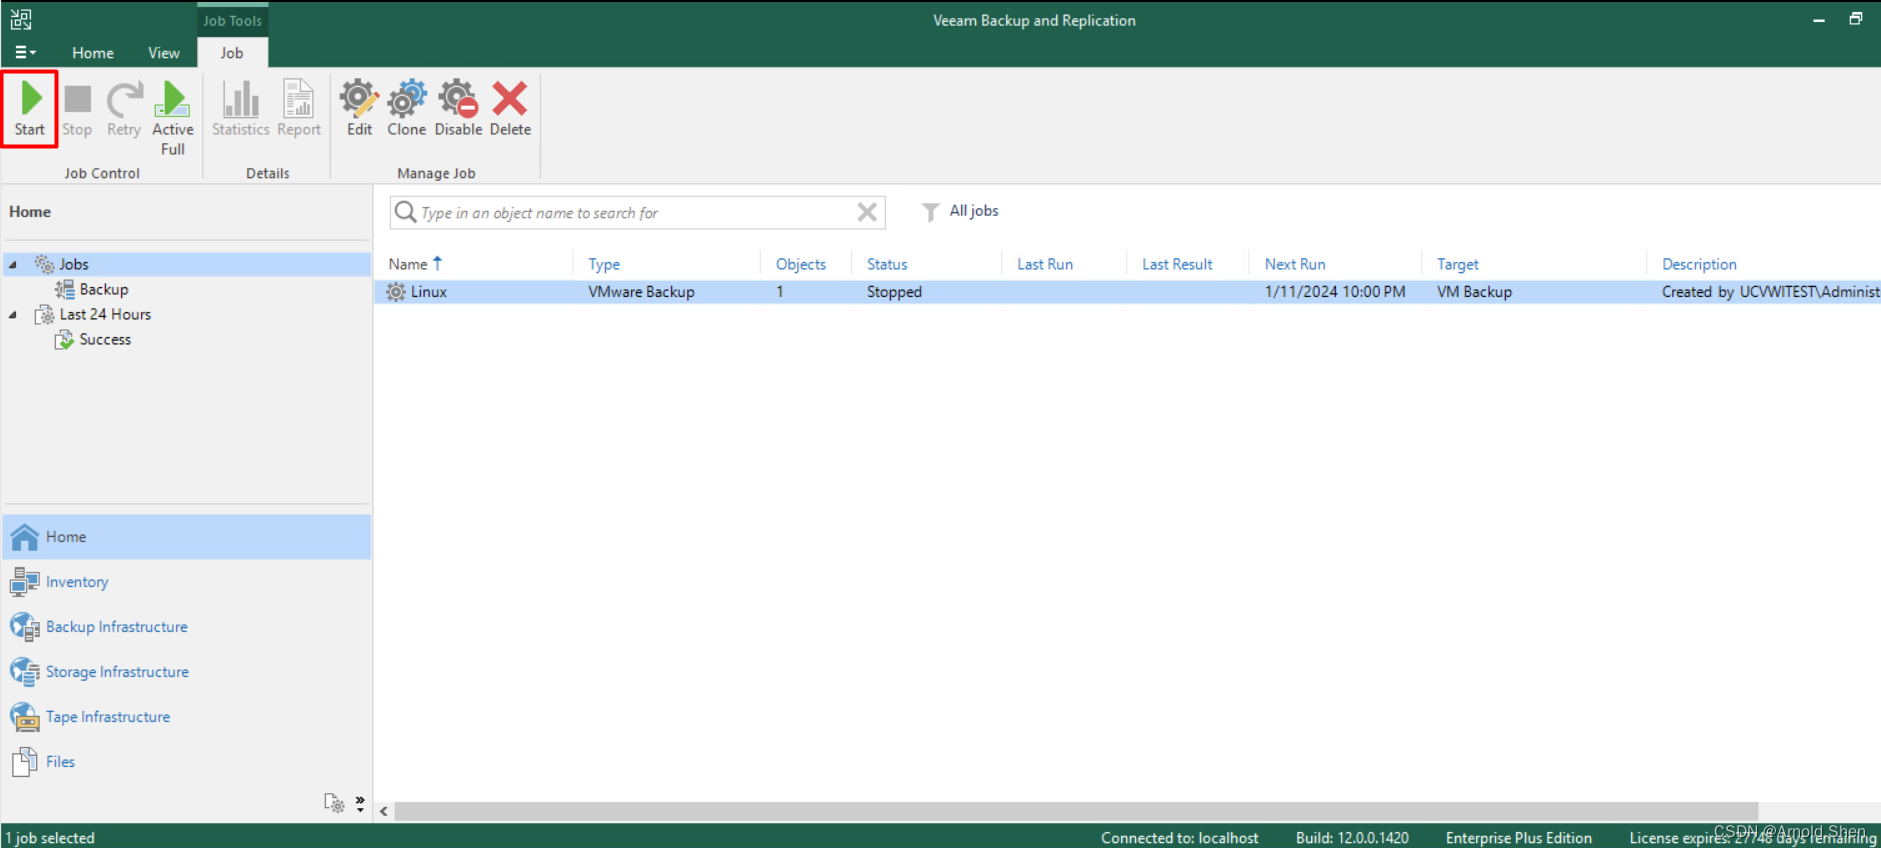Open Storage Infrastructure view
Image resolution: width=1881 pixels, height=848 pixels.
click(x=187, y=672)
